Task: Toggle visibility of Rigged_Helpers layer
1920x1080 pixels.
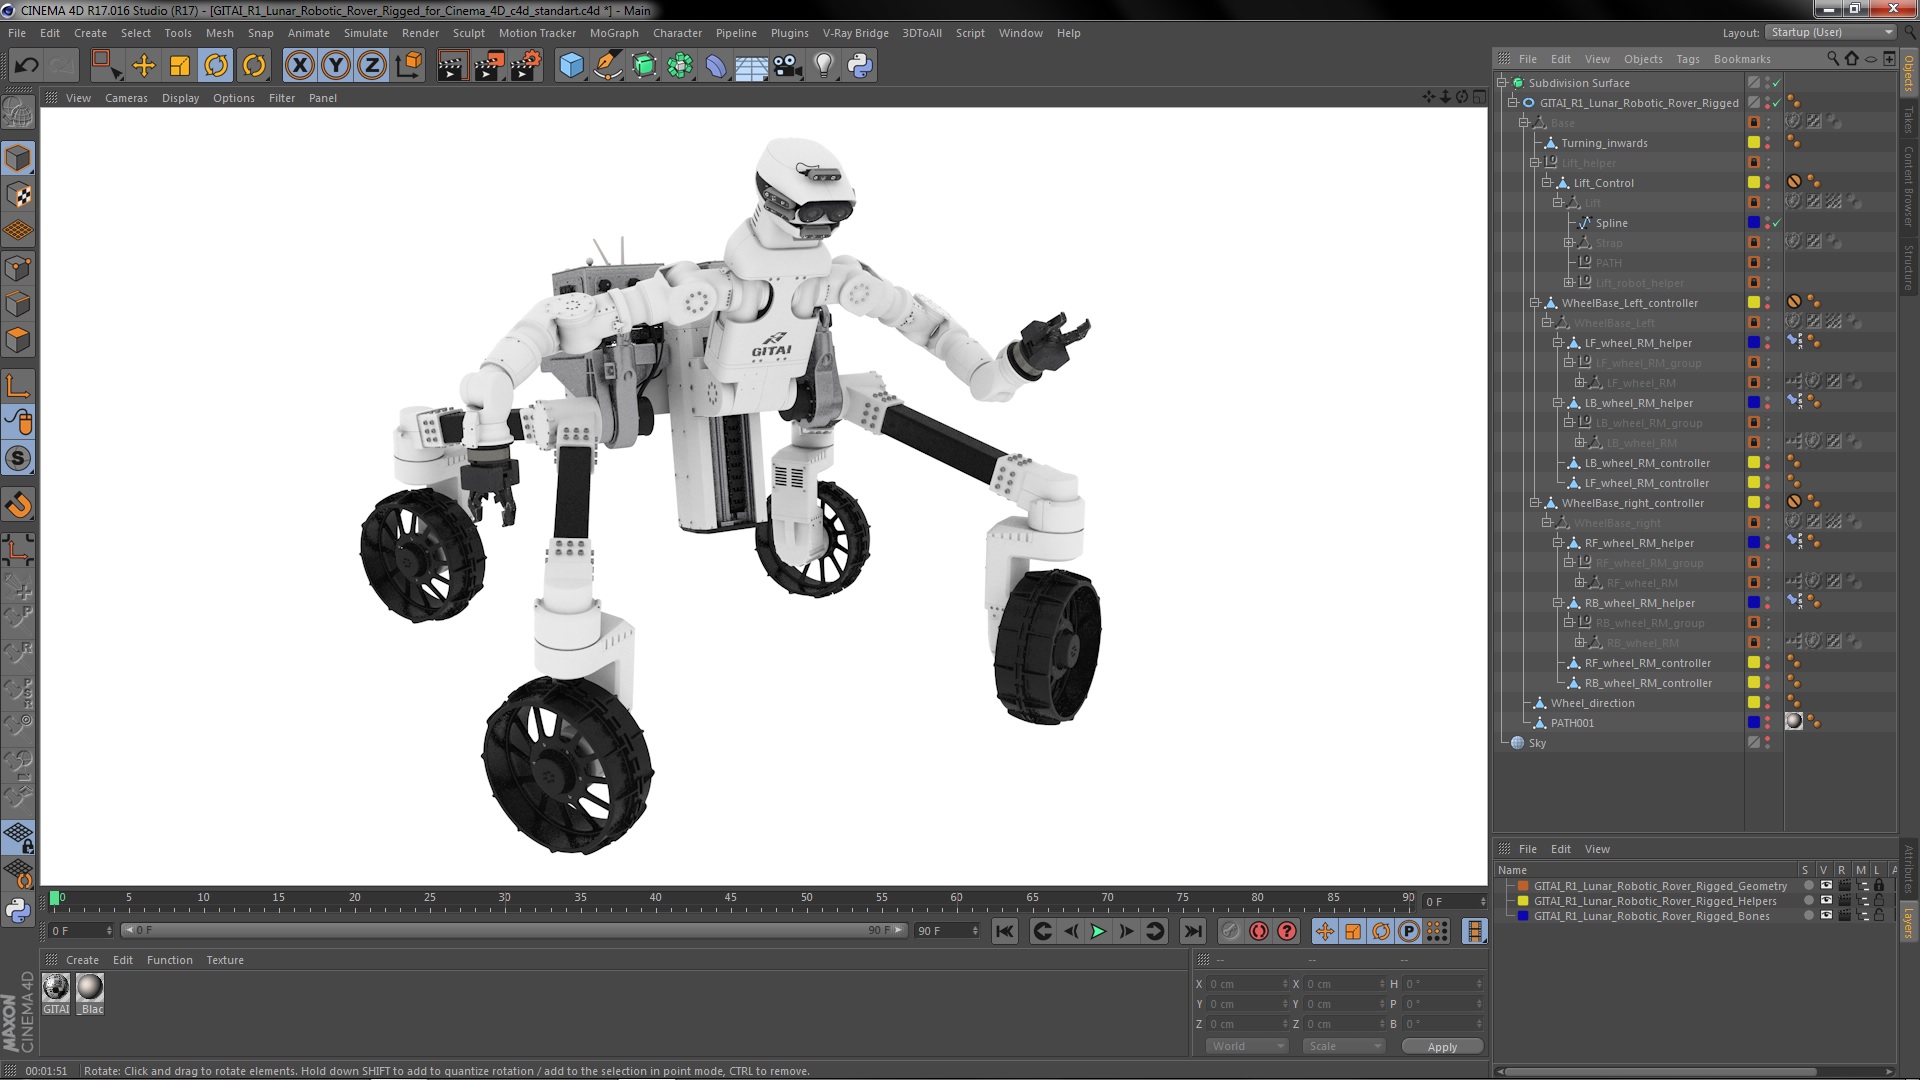Action: [x=1826, y=901]
